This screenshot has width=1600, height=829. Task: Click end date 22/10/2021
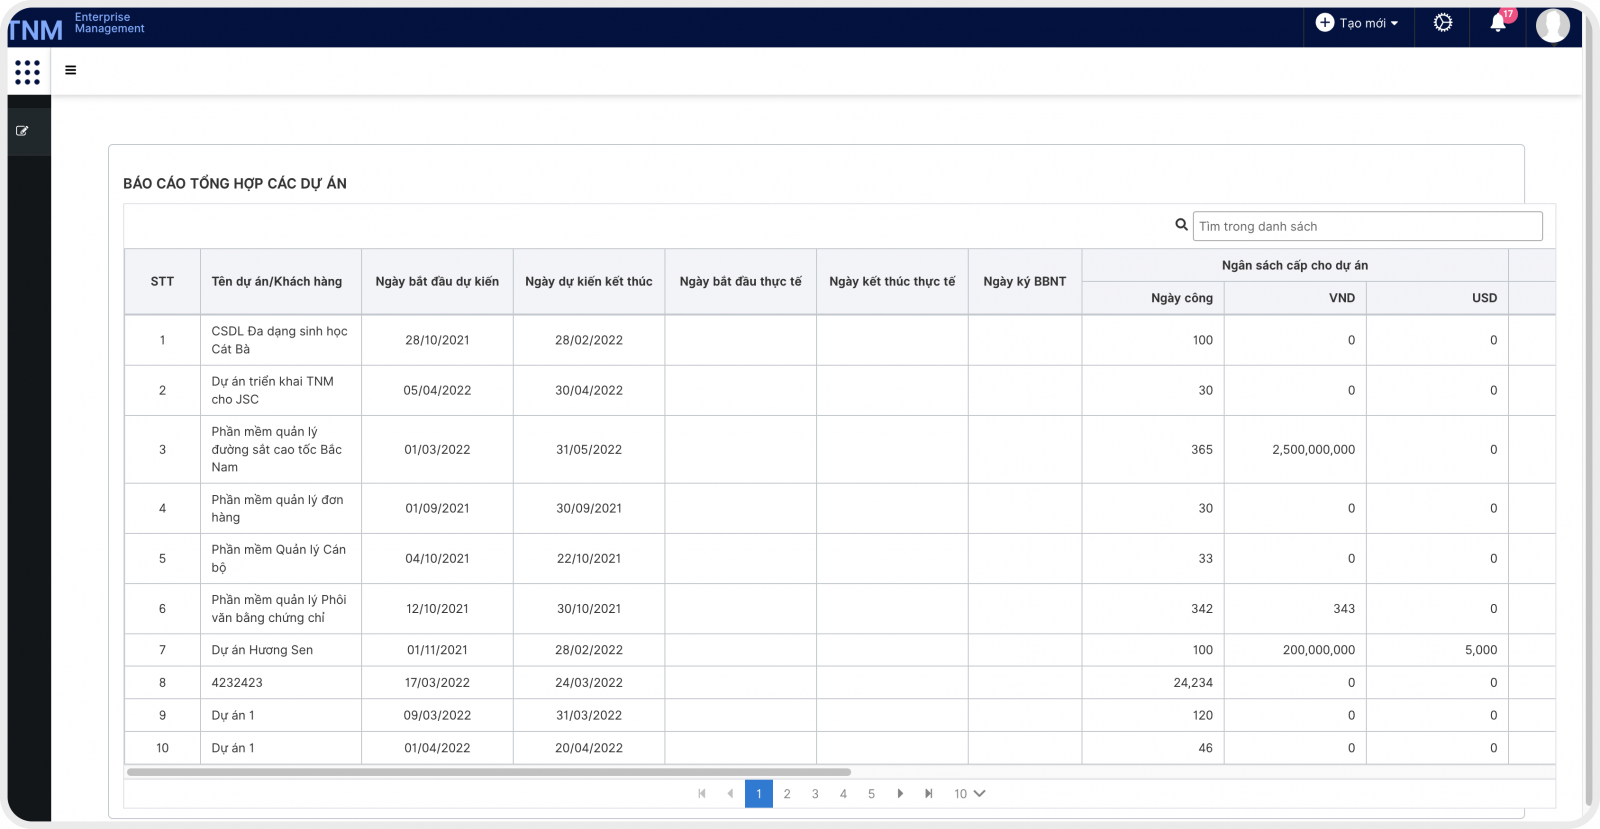pyautogui.click(x=589, y=559)
